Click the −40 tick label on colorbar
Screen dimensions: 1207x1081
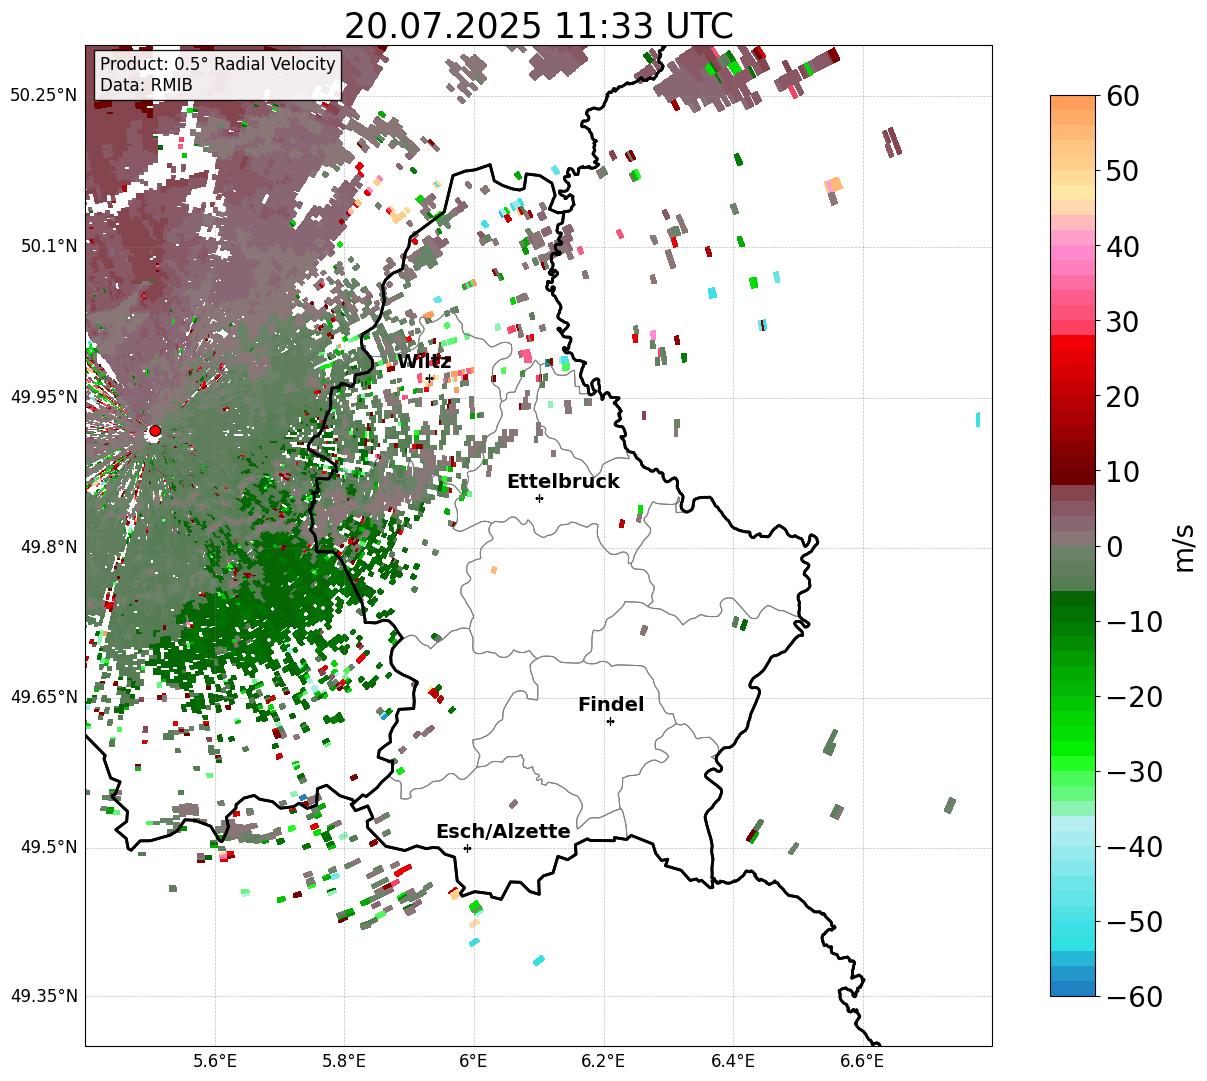(x=1134, y=846)
